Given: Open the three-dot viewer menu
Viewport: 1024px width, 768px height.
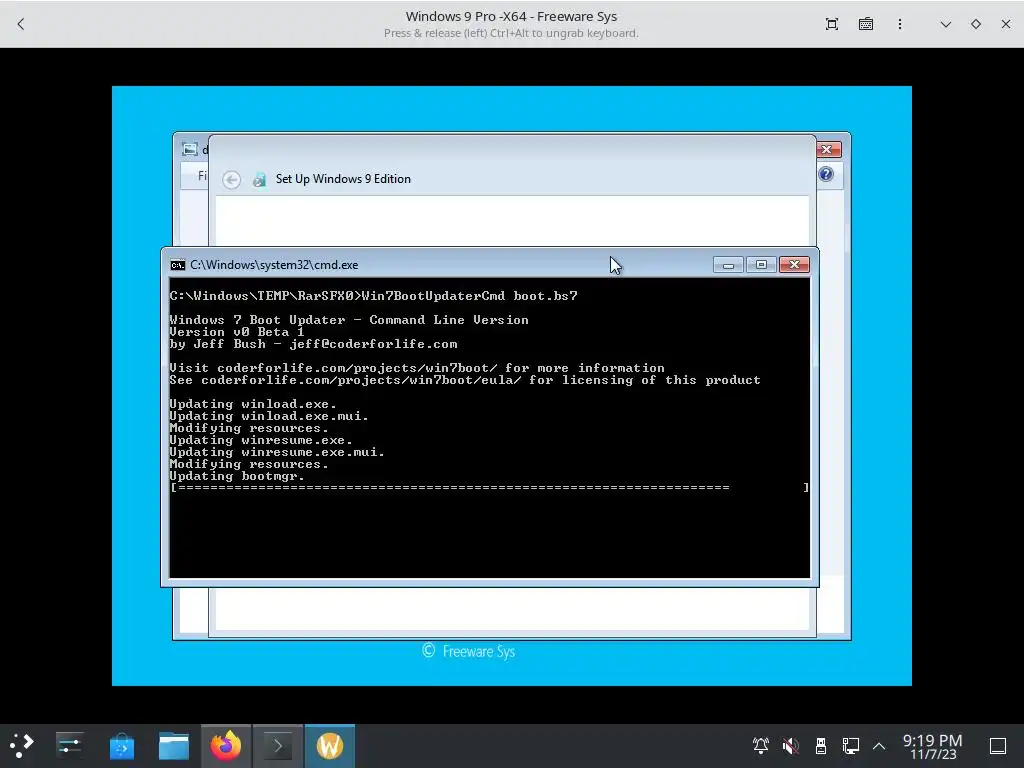Looking at the screenshot, I should click(900, 24).
